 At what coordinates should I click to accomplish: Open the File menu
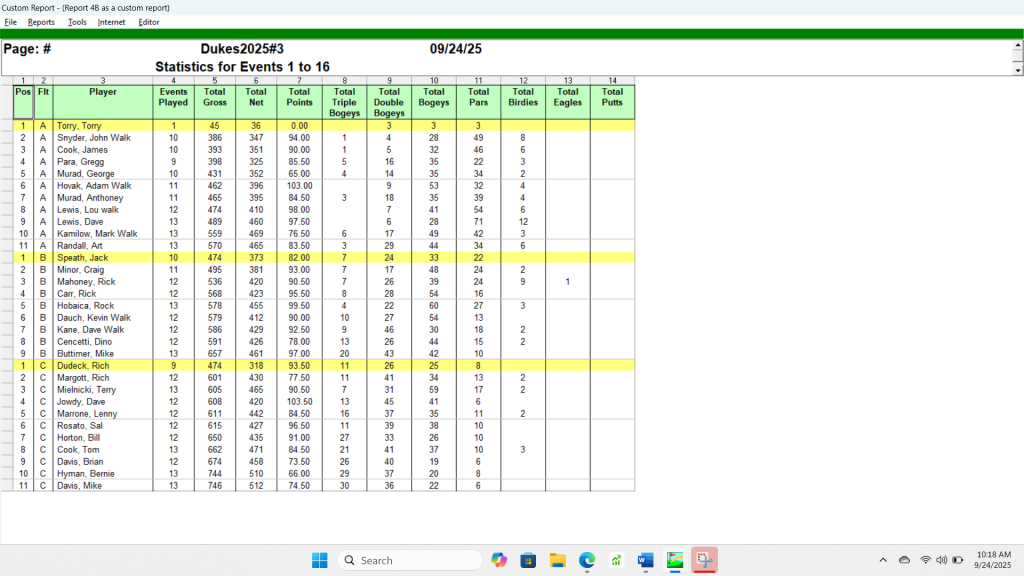tap(10, 22)
